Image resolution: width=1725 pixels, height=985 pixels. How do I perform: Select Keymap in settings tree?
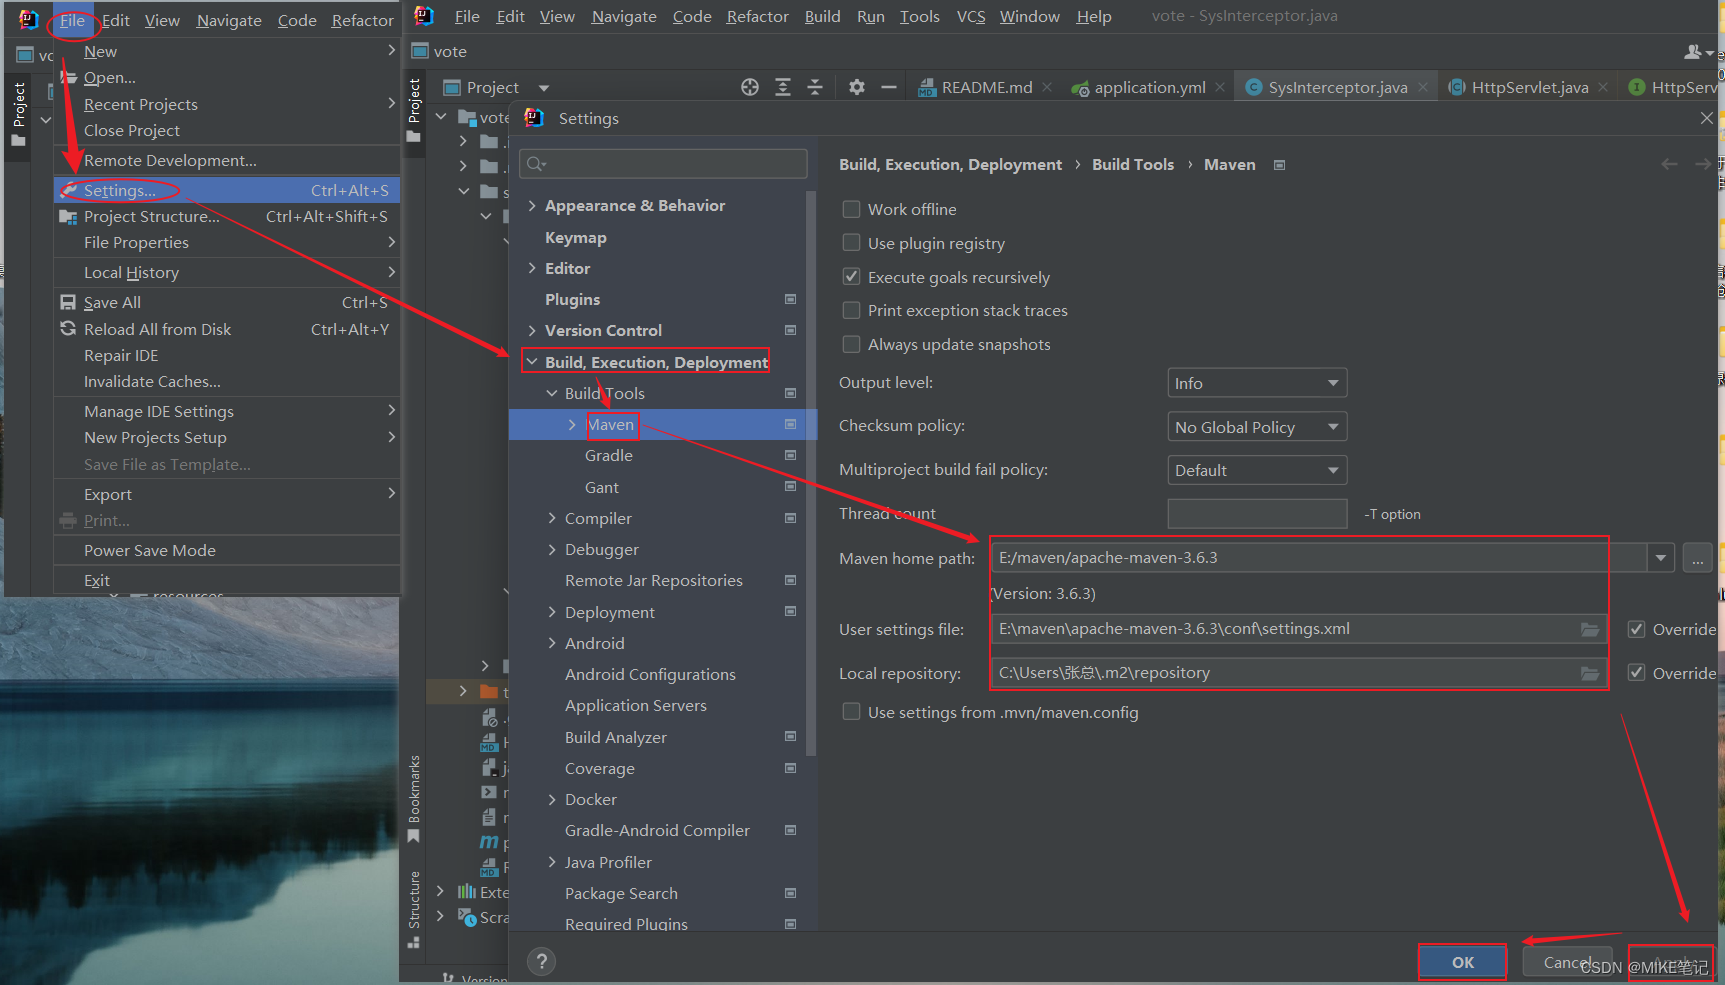point(576,237)
